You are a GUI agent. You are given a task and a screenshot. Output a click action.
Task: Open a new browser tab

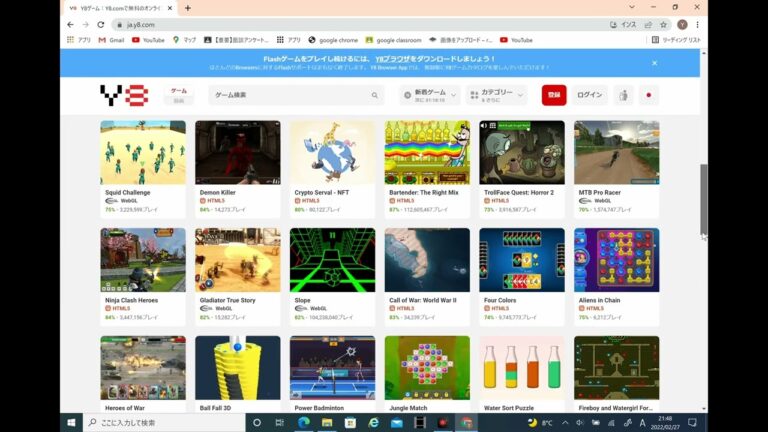point(187,8)
